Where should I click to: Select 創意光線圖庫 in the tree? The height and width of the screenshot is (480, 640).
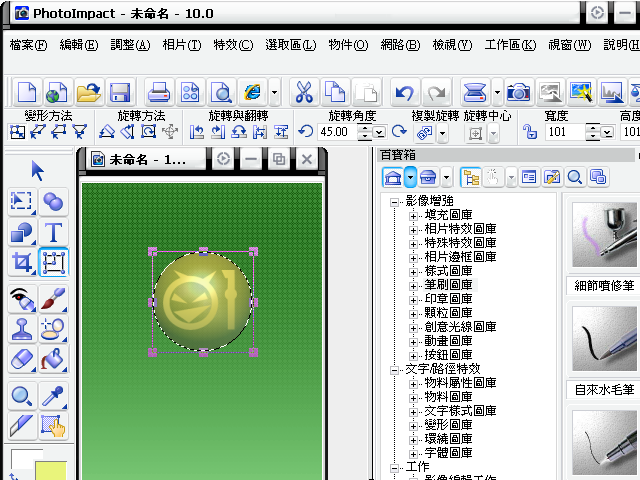pos(460,327)
